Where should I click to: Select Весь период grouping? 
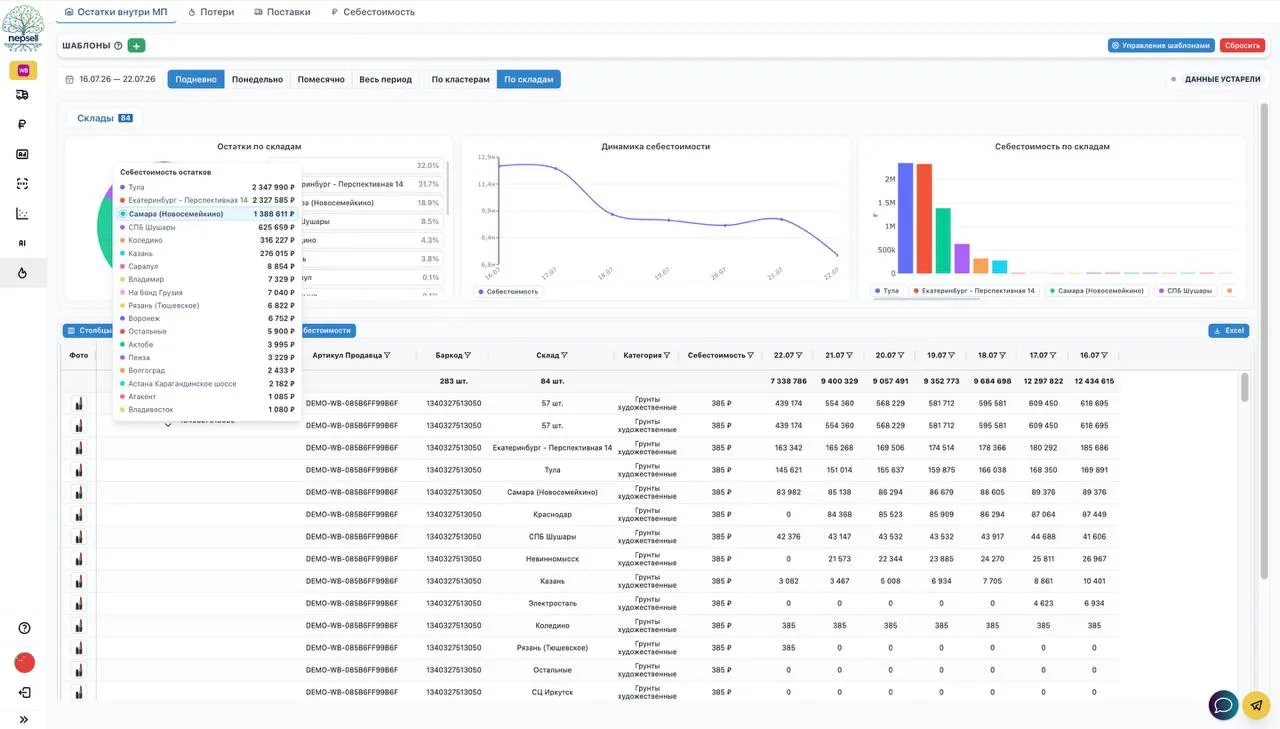(385, 79)
